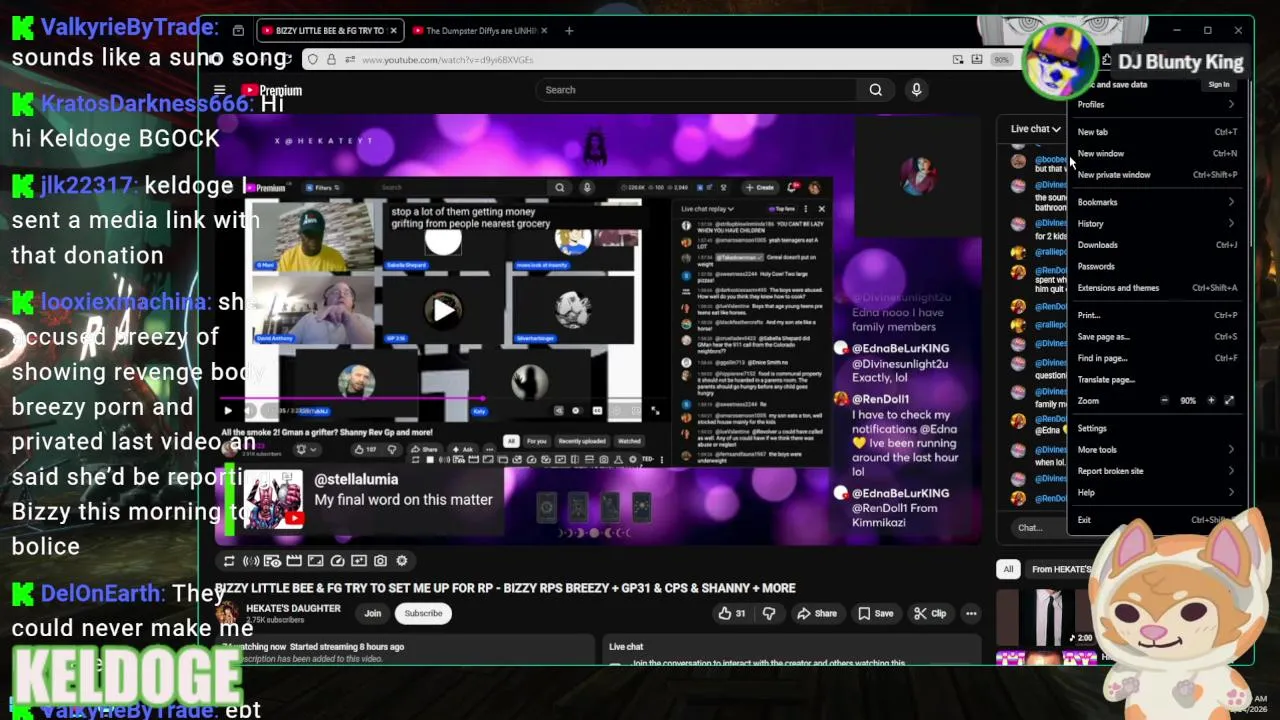This screenshot has height=720, width=1280.
Task: Click the Join channel button
Action: [372, 614]
